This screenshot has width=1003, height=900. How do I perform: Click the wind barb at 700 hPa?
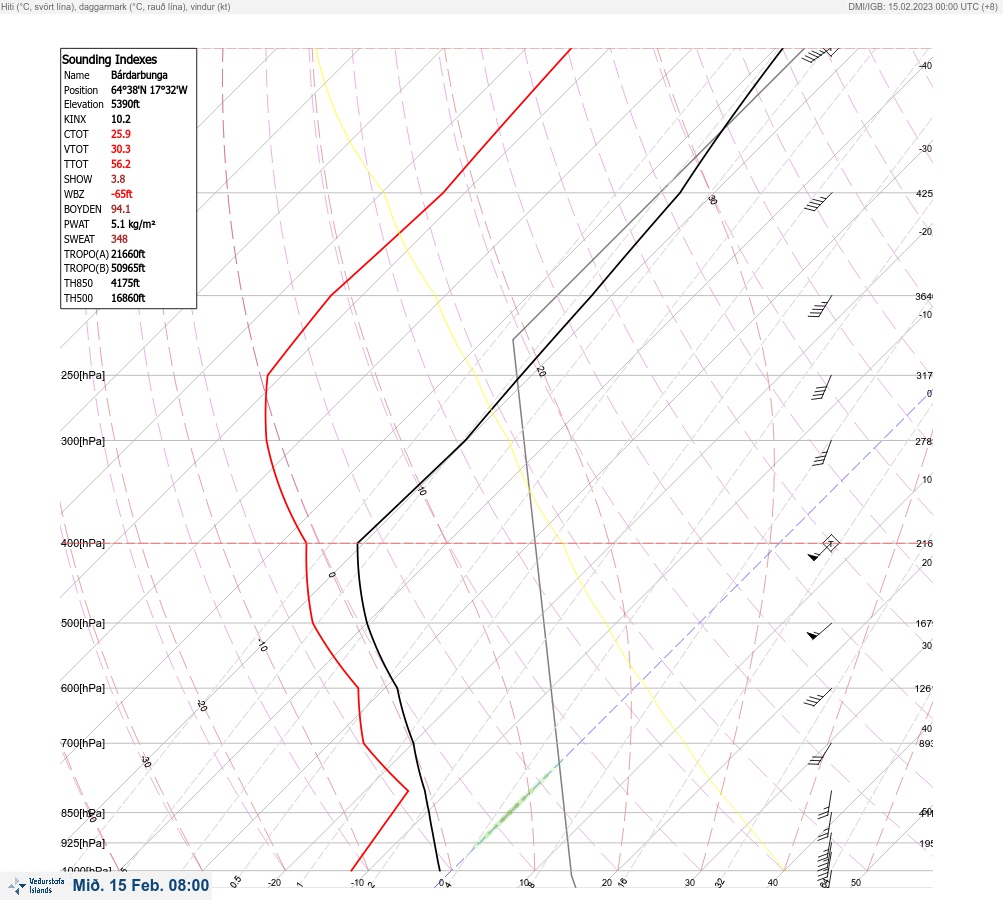point(819,754)
